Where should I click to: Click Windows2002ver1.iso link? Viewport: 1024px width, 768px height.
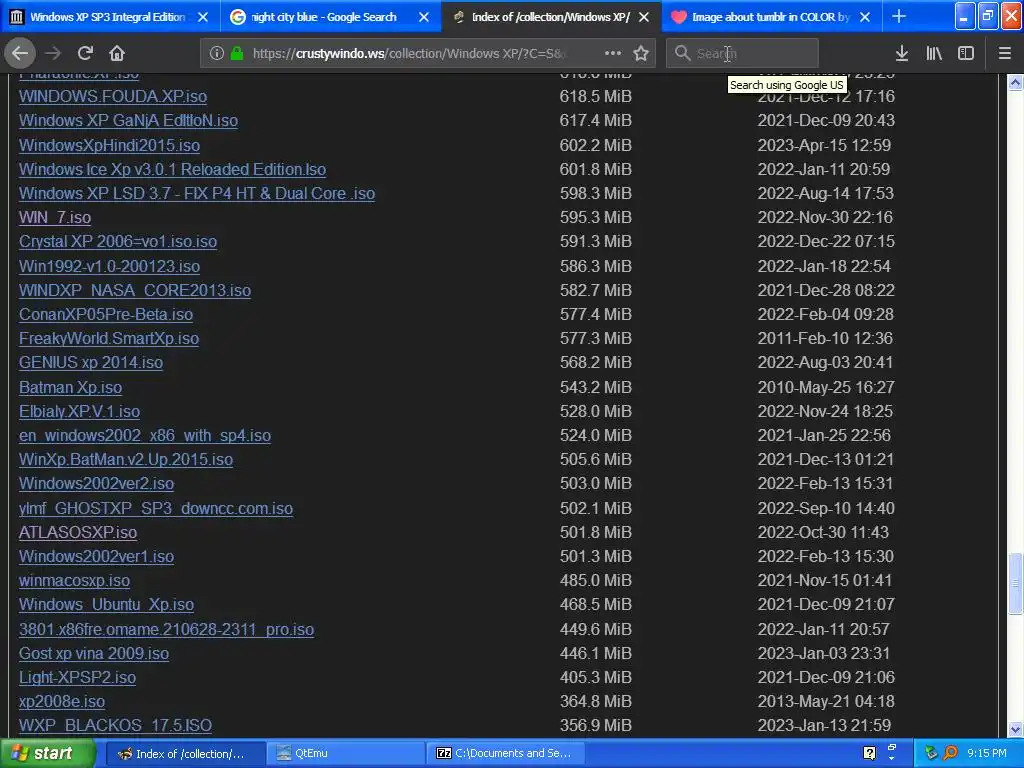click(x=97, y=557)
